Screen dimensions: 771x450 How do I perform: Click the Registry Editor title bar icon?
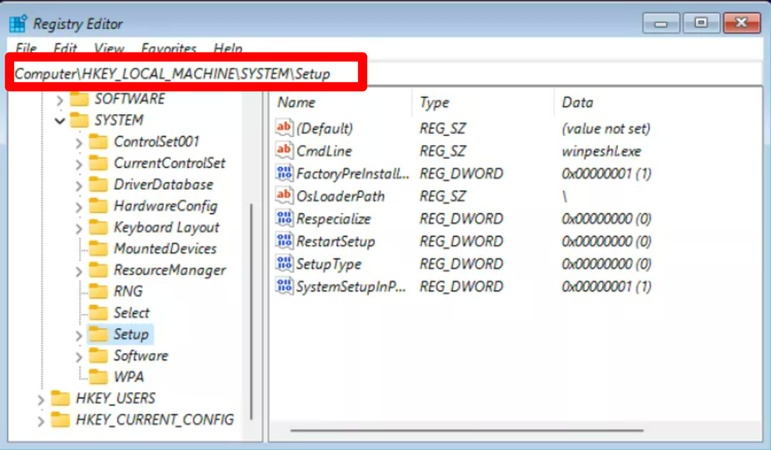click(18, 22)
